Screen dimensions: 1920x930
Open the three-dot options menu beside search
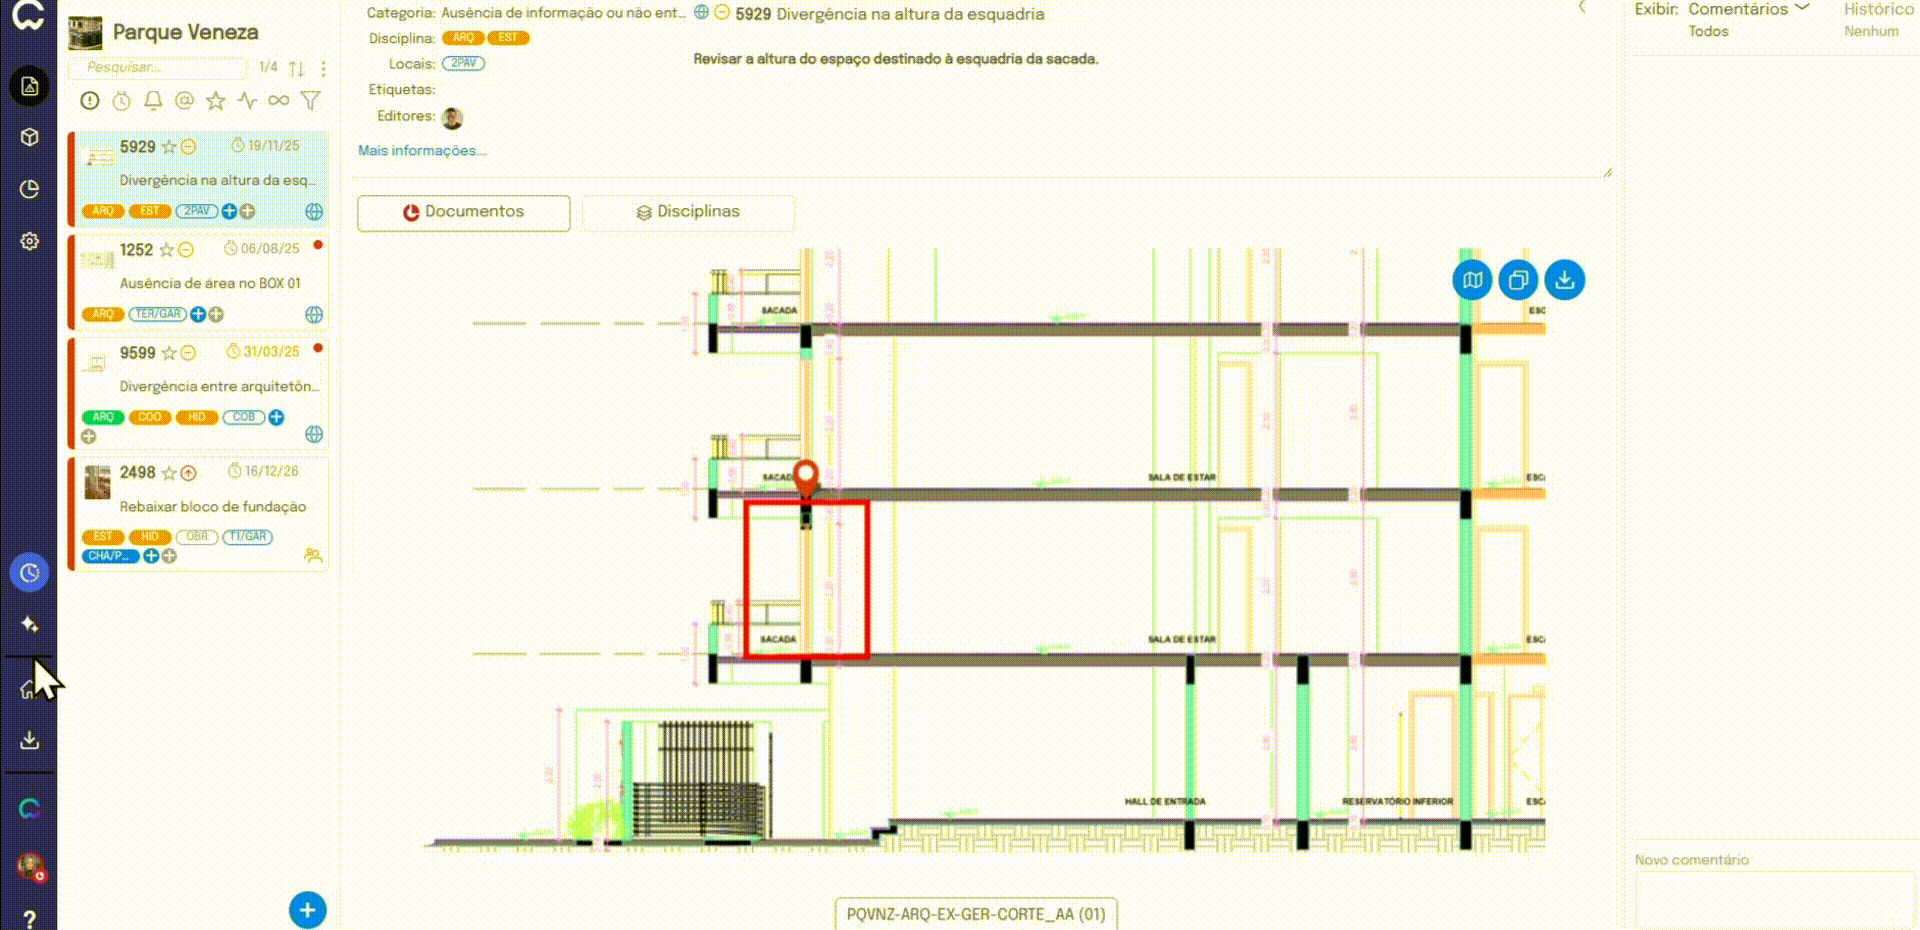pyautogui.click(x=323, y=68)
